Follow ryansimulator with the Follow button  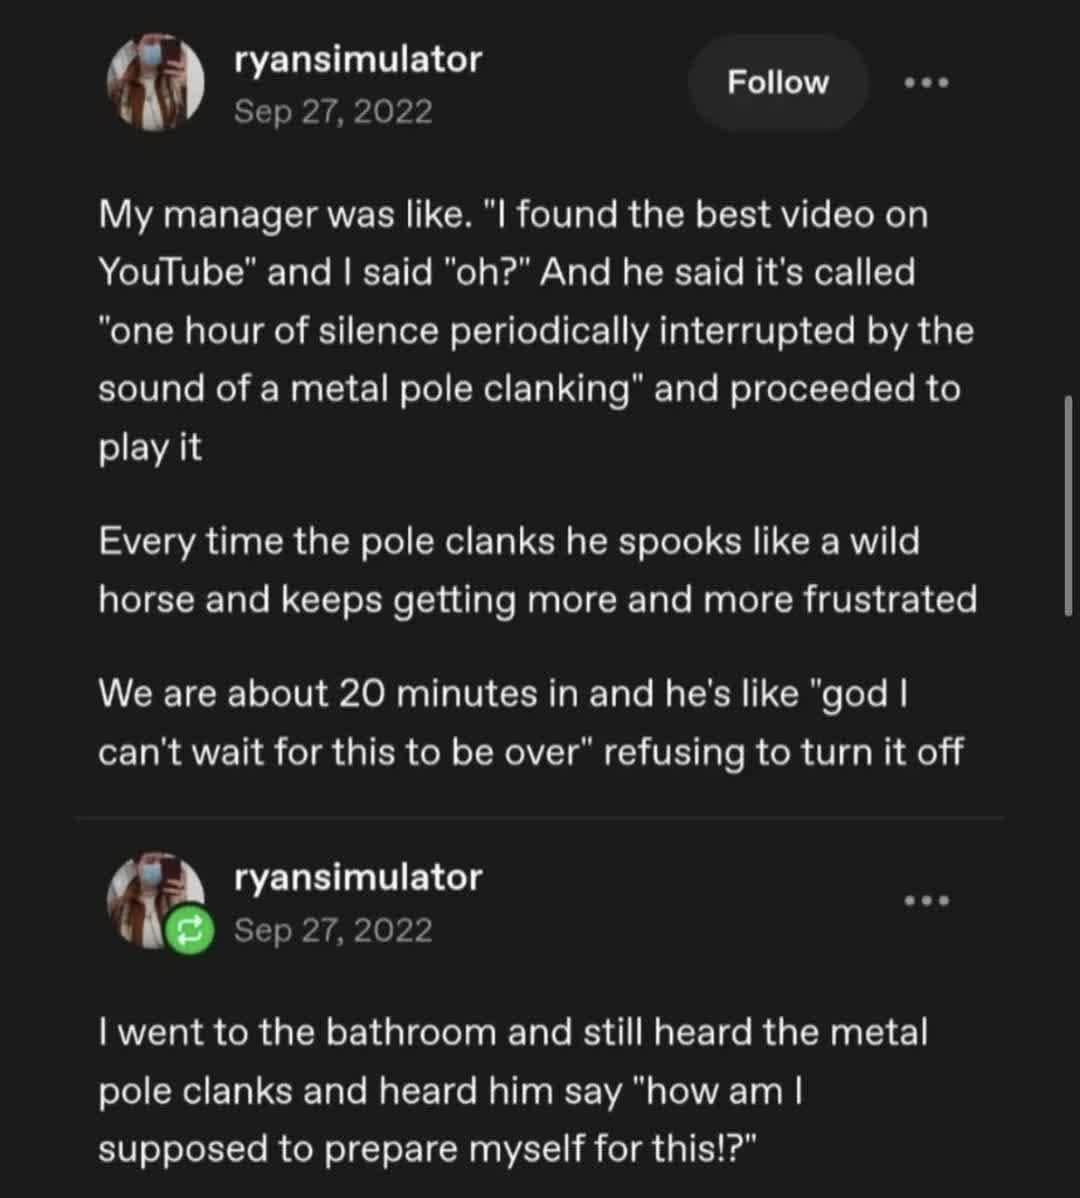778,83
